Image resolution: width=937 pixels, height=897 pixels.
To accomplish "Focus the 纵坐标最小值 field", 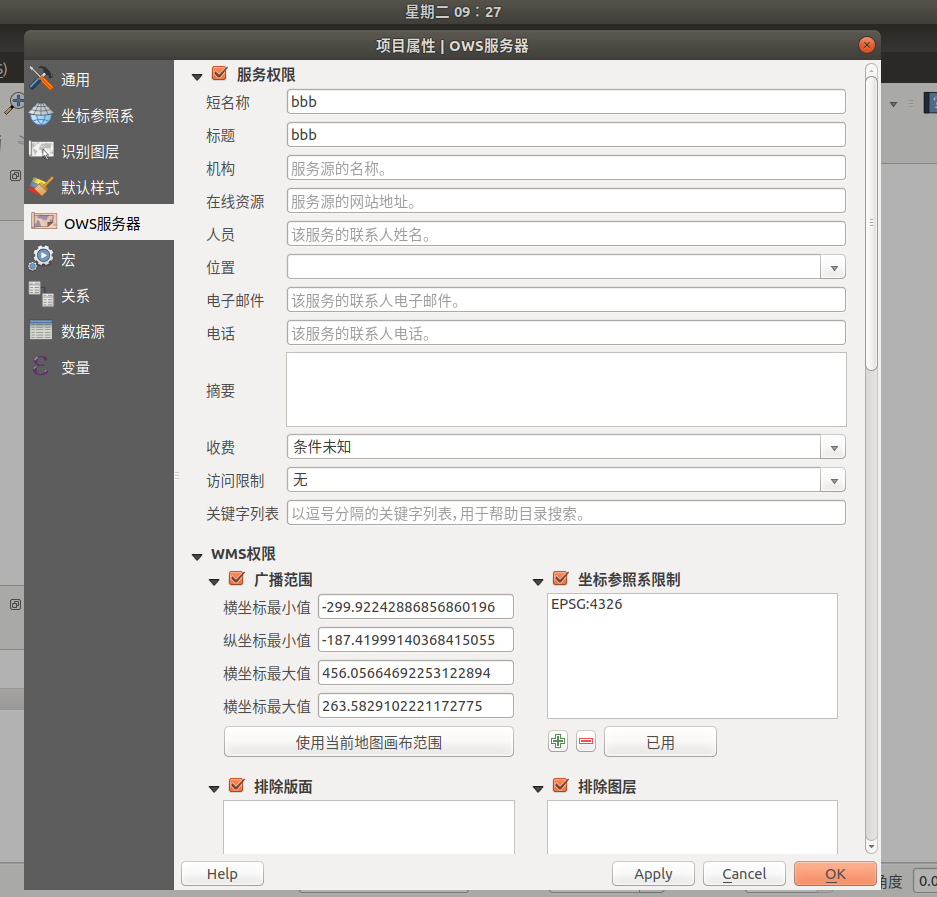I will 416,639.
